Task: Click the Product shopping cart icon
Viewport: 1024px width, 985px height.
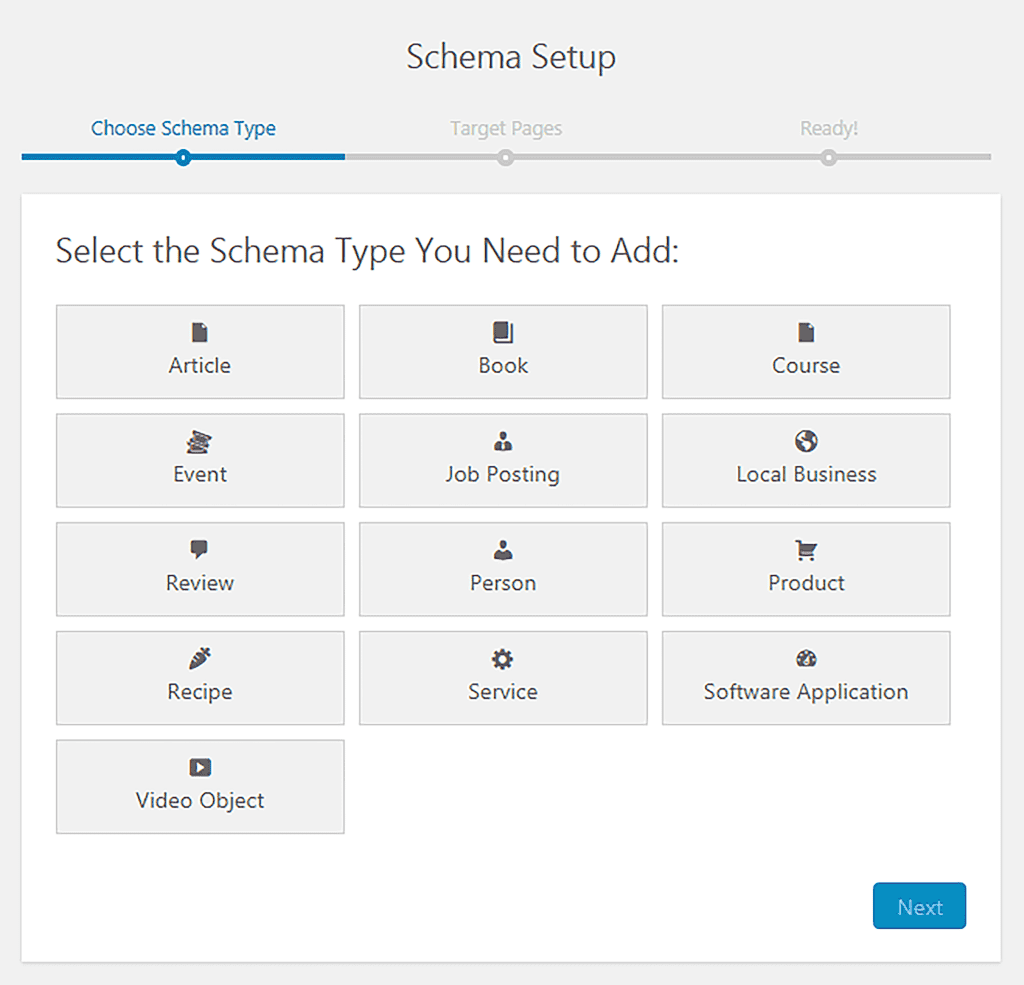Action: click(x=806, y=550)
